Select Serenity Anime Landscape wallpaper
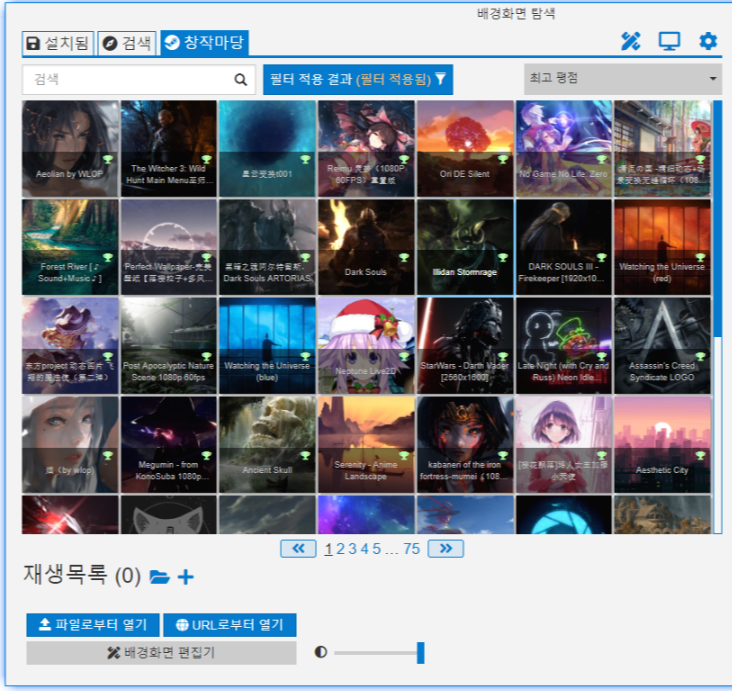 [366, 444]
